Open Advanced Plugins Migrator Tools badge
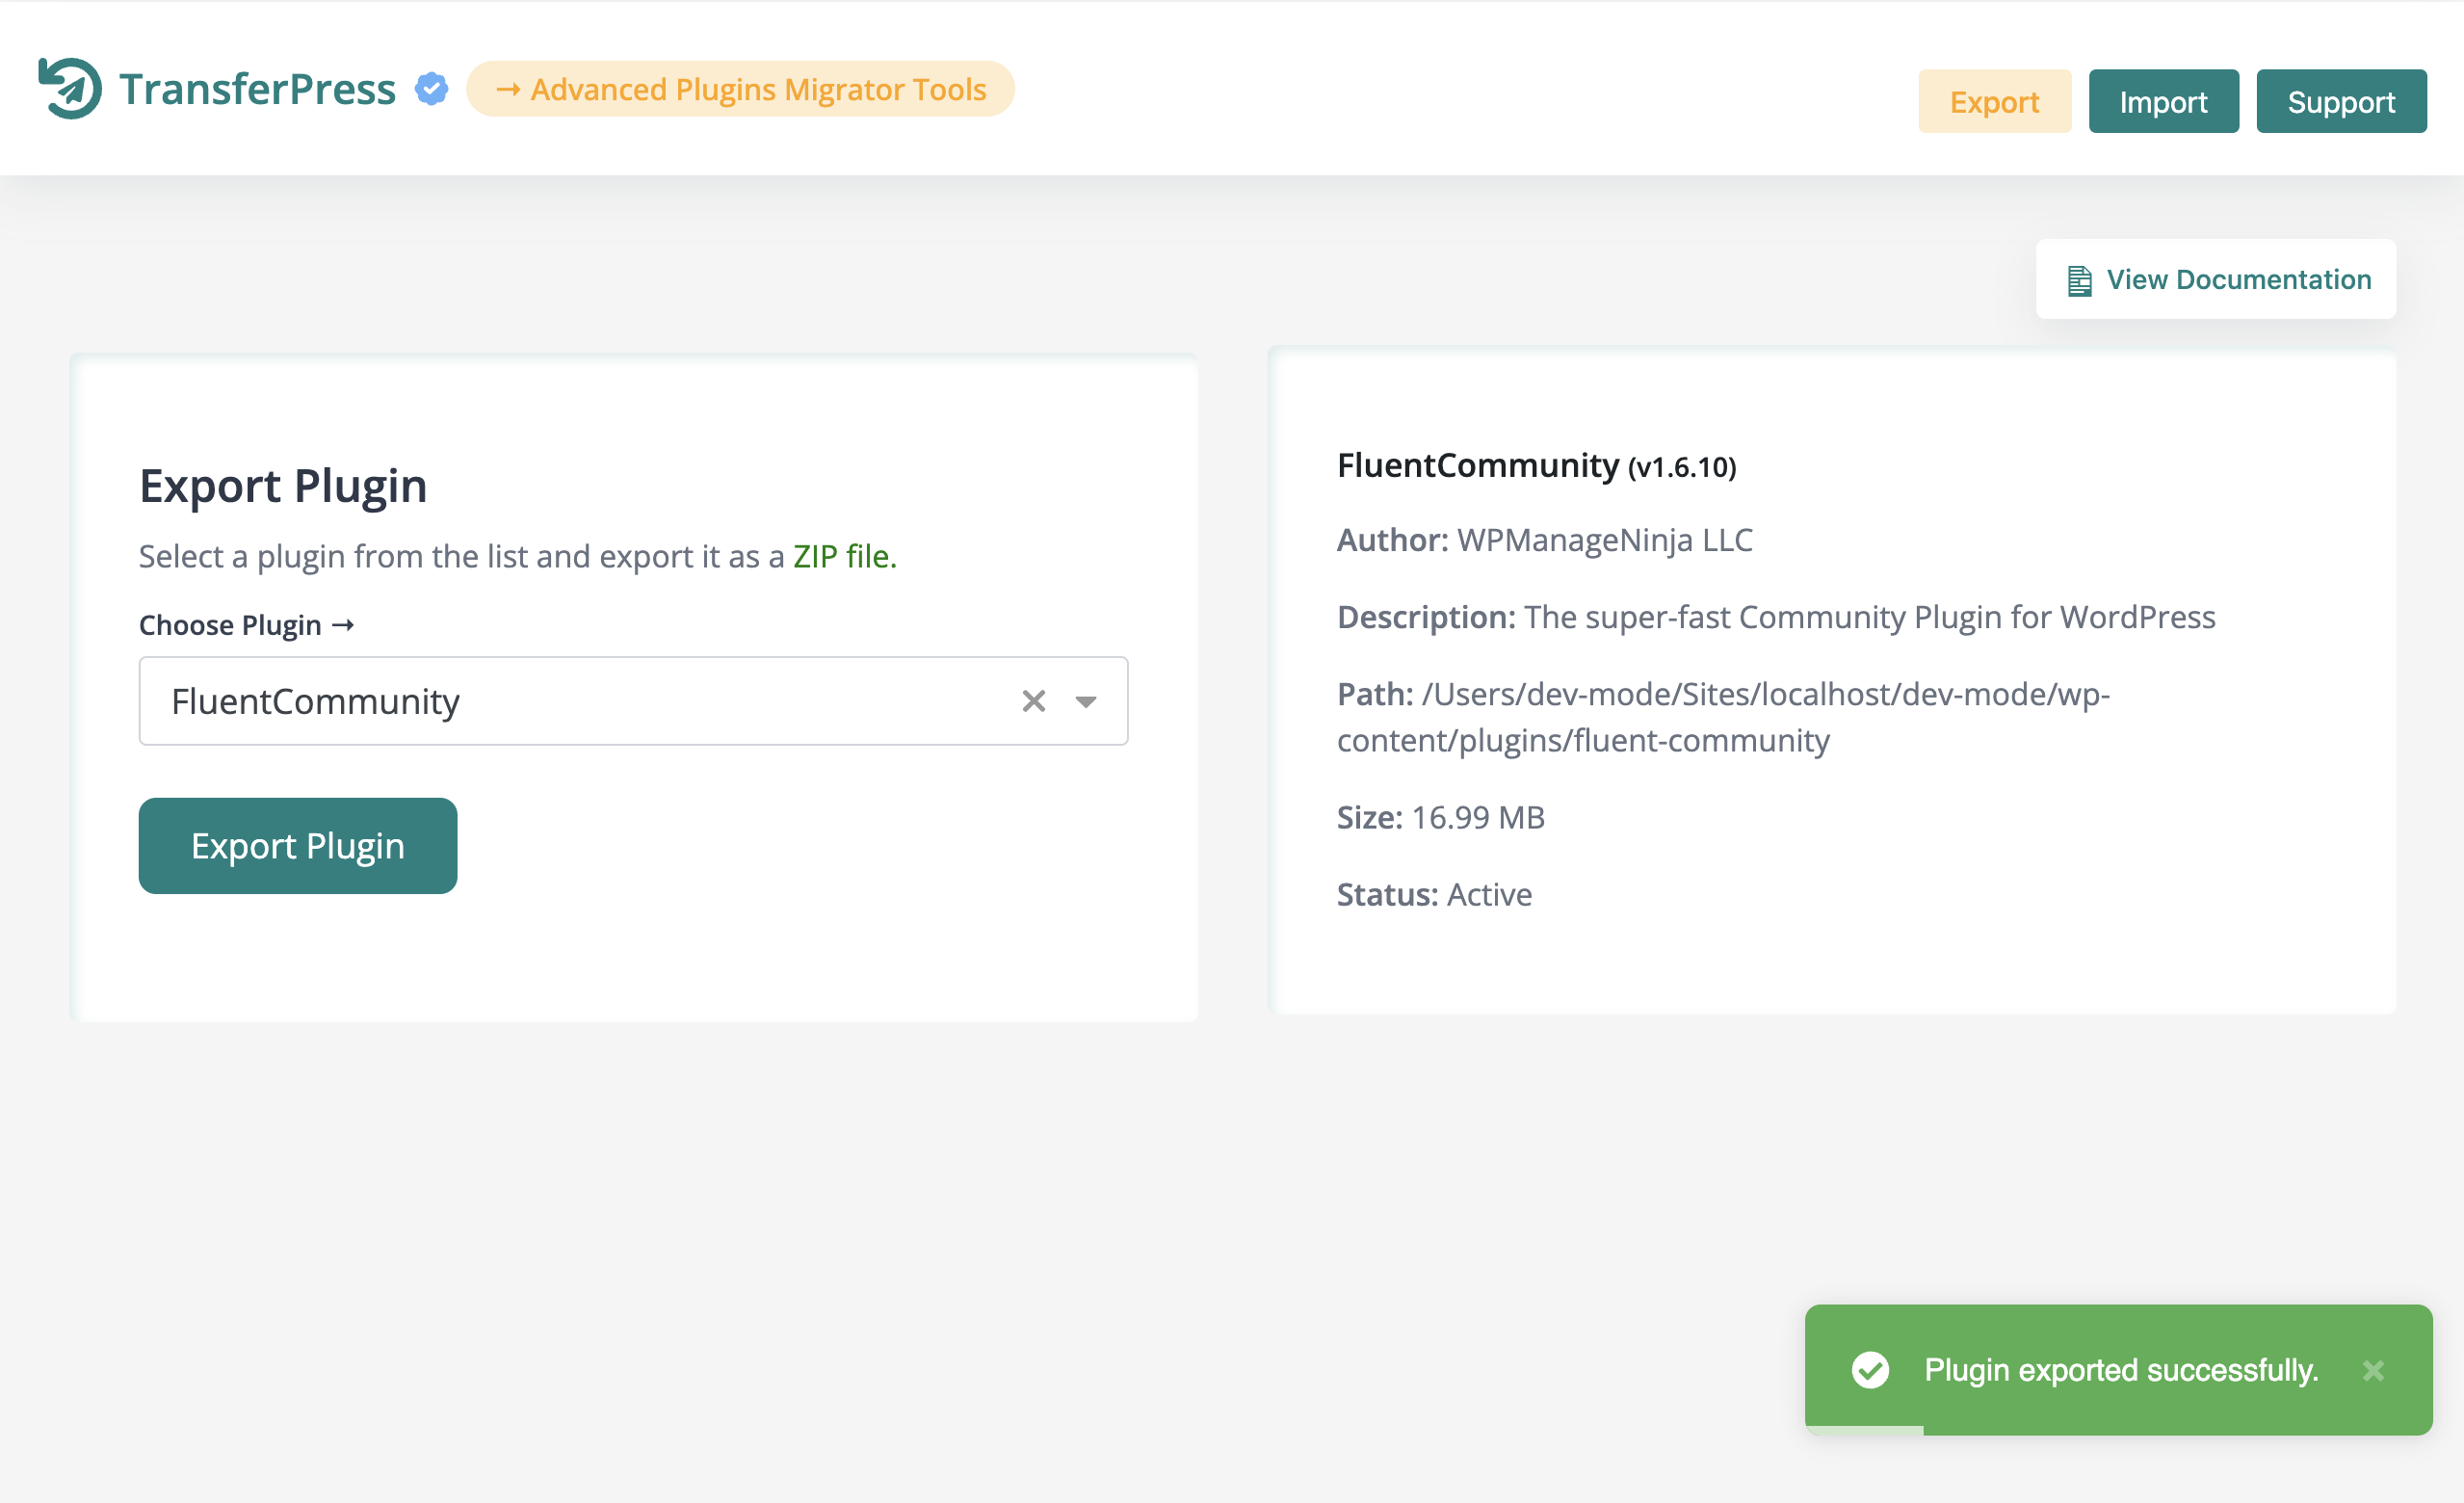Viewport: 2464px width, 1503px height. click(740, 89)
